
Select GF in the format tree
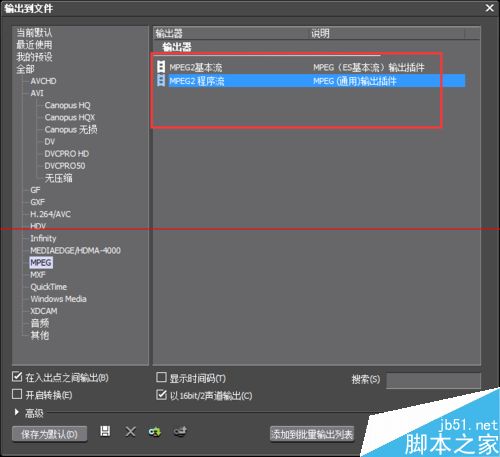(x=35, y=190)
